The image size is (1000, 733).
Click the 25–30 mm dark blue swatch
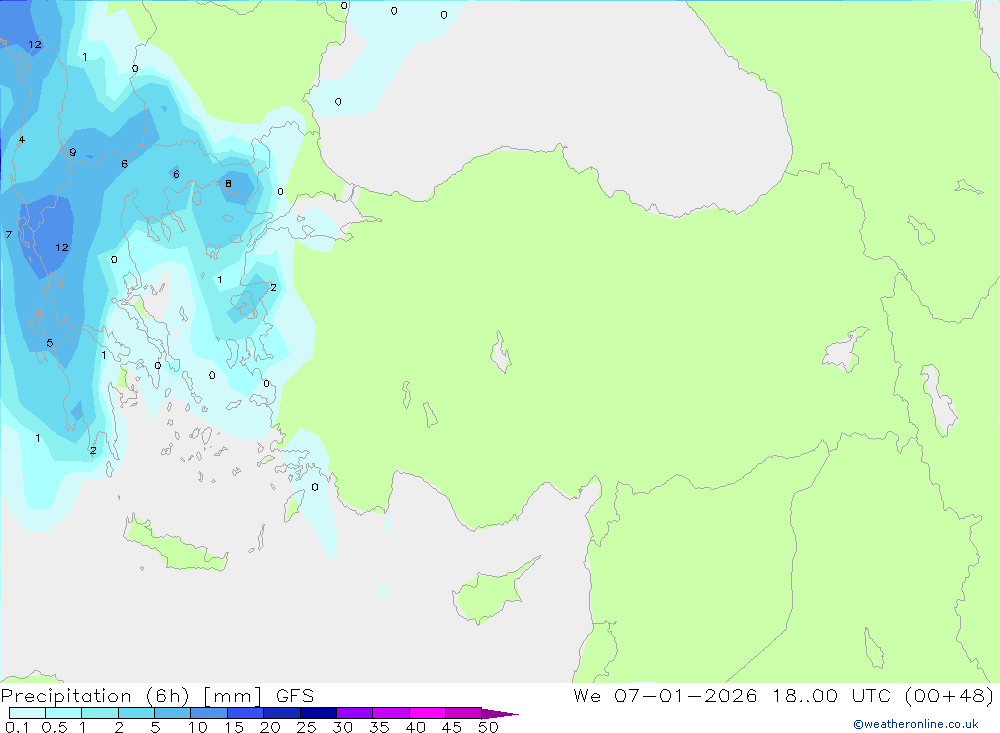318,713
